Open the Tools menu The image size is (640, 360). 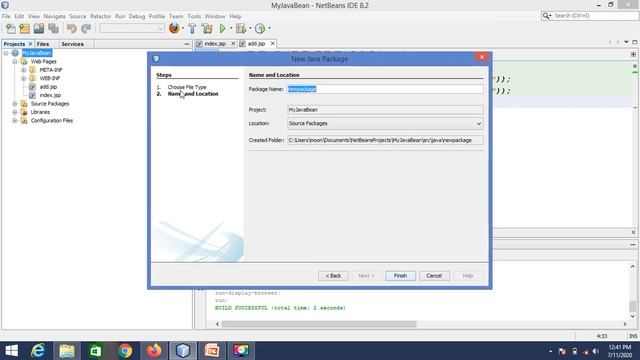(x=194, y=16)
